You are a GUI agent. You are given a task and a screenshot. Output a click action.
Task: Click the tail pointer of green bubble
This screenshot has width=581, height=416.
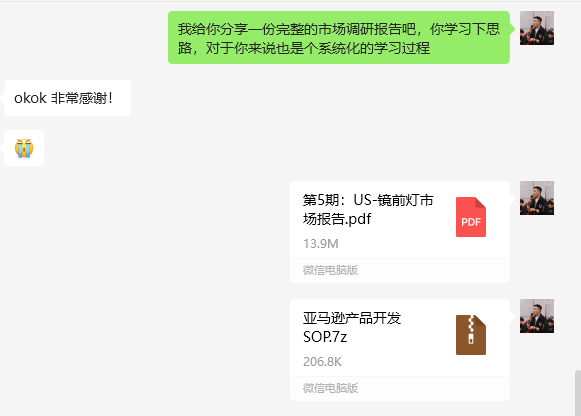click(512, 28)
